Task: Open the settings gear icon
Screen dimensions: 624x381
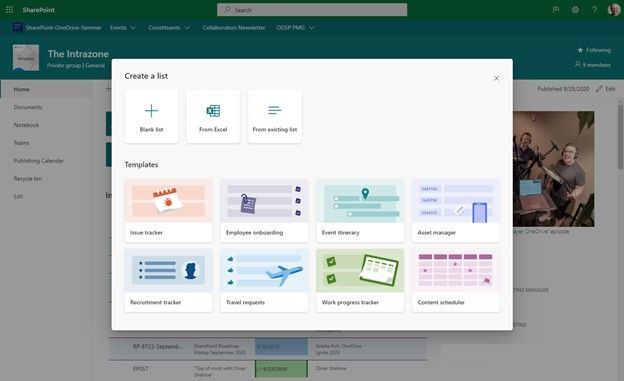Action: coord(575,10)
